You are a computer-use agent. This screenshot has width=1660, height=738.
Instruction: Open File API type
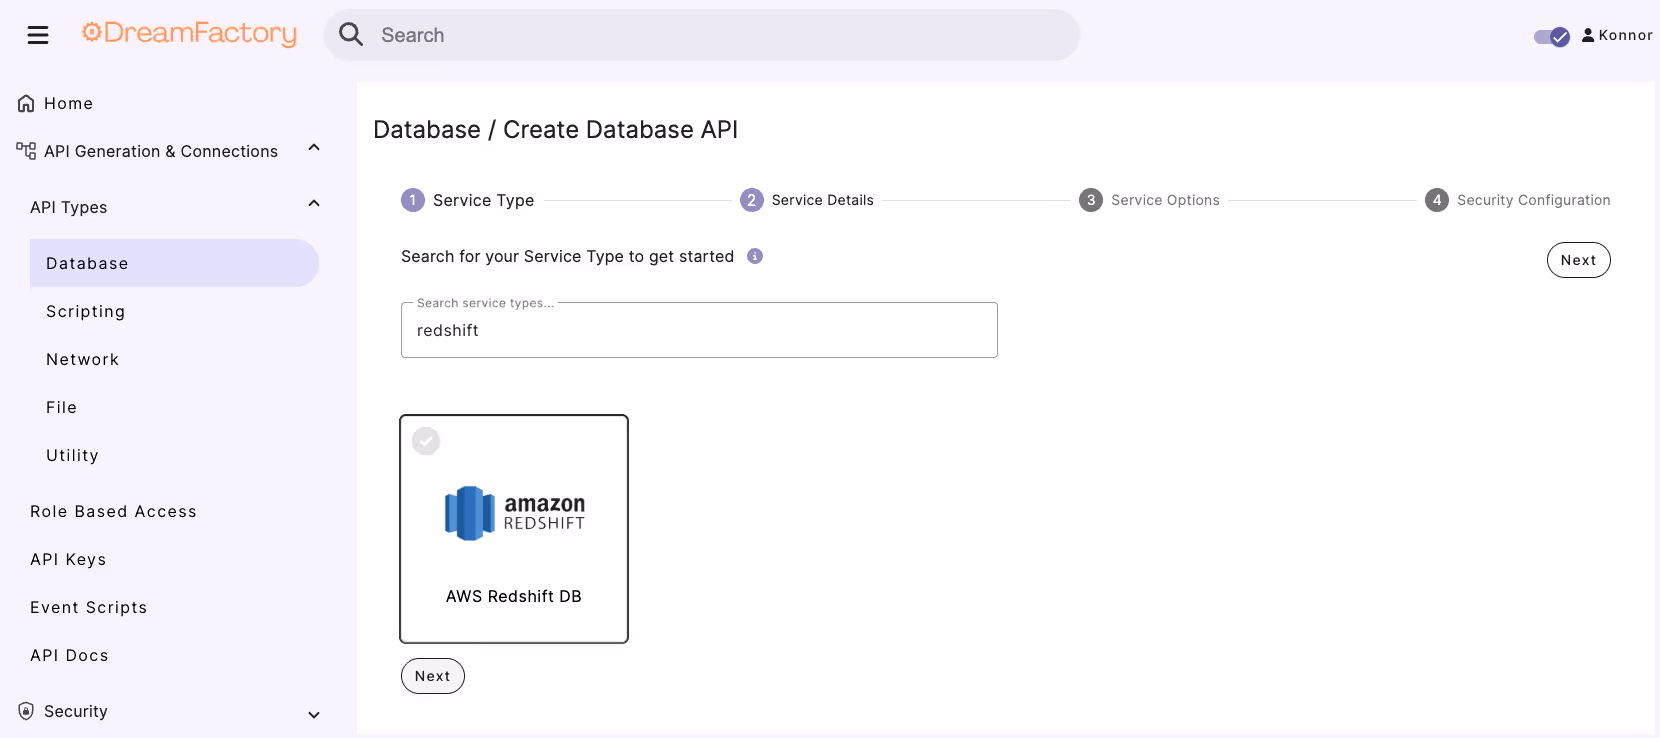click(x=62, y=407)
